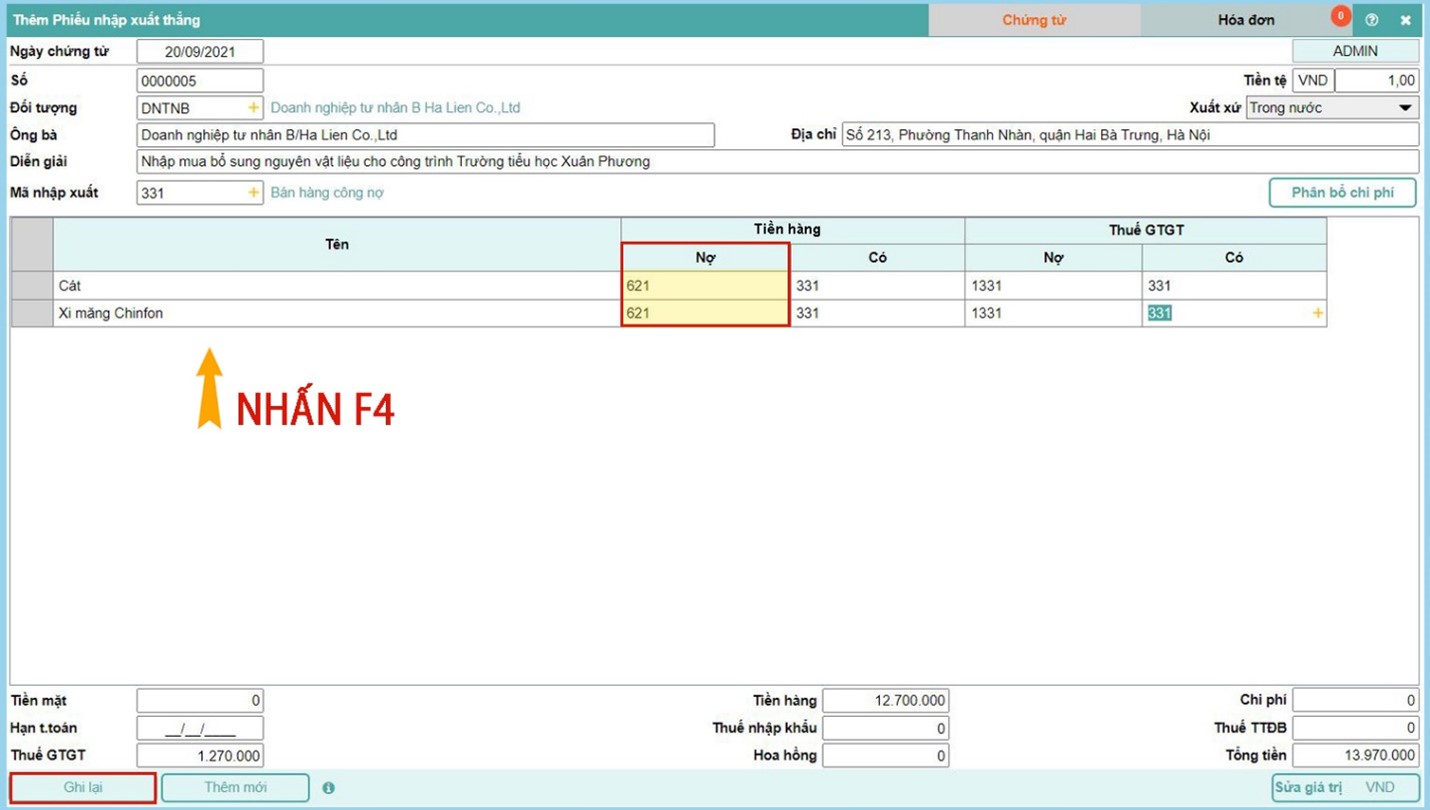Click the plus icon beside Mã nhập xuất
This screenshot has width=1430, height=810.
253,193
